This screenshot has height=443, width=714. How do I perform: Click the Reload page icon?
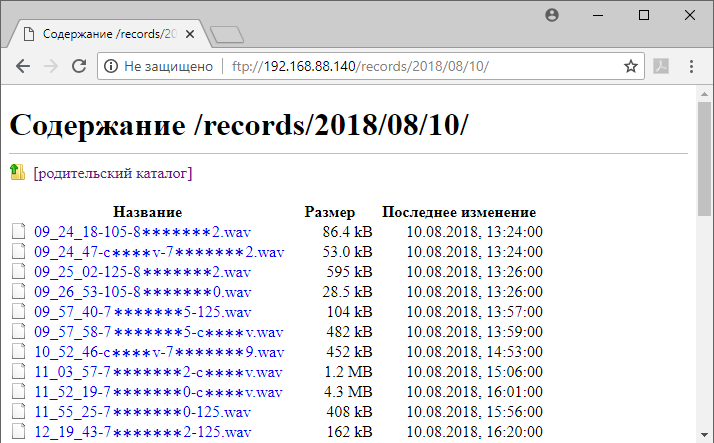pyautogui.click(x=79, y=67)
